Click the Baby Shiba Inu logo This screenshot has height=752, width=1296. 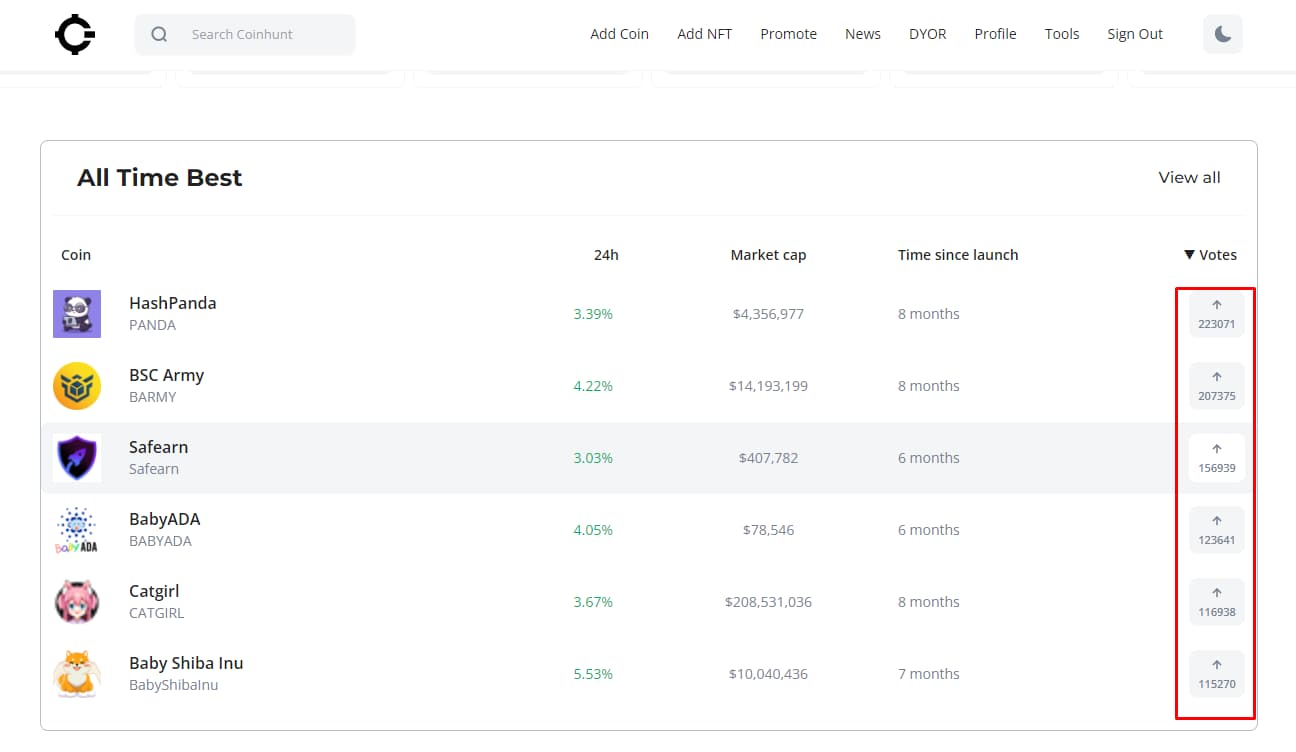click(x=77, y=674)
